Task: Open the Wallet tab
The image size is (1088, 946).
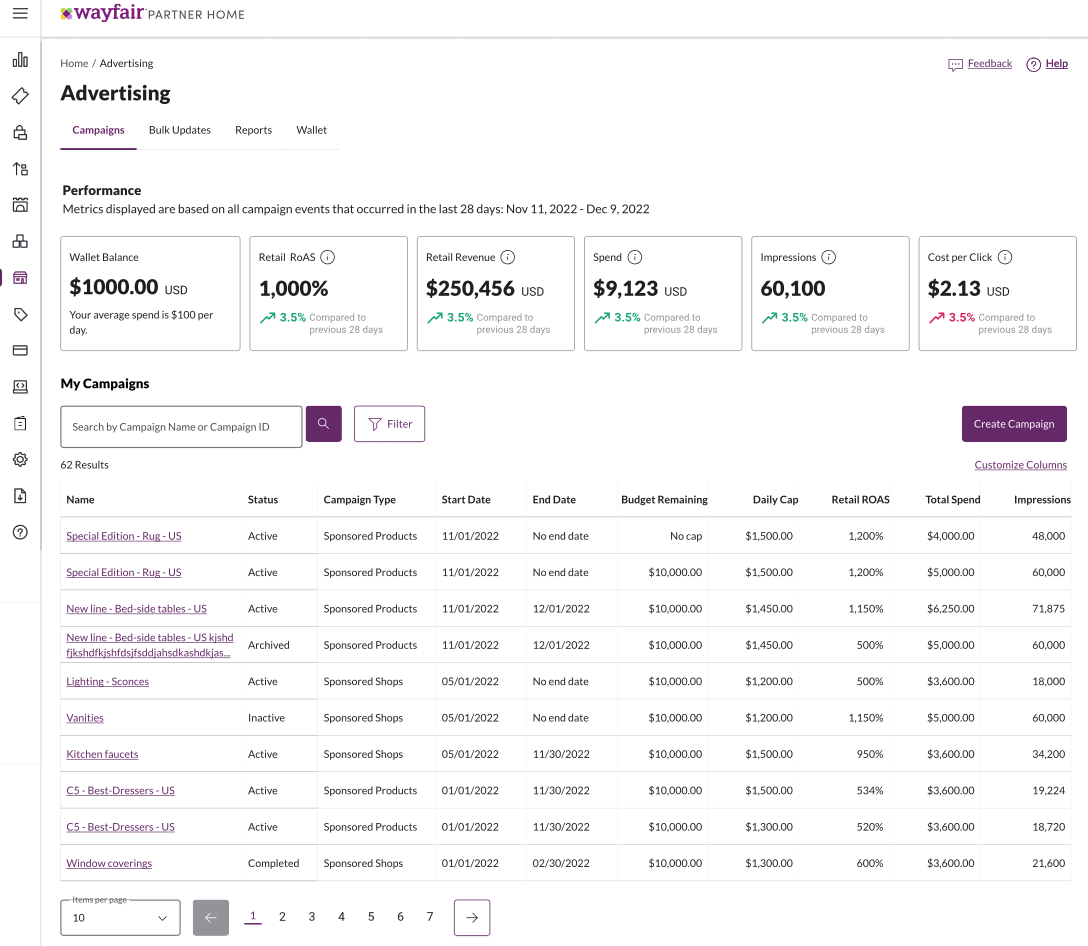Action: pyautogui.click(x=312, y=130)
